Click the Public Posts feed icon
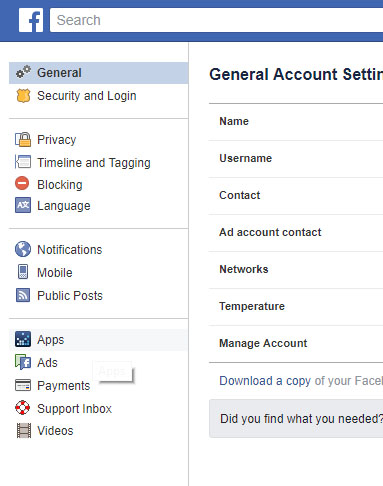Viewport: 383px width, 486px height. point(23,295)
